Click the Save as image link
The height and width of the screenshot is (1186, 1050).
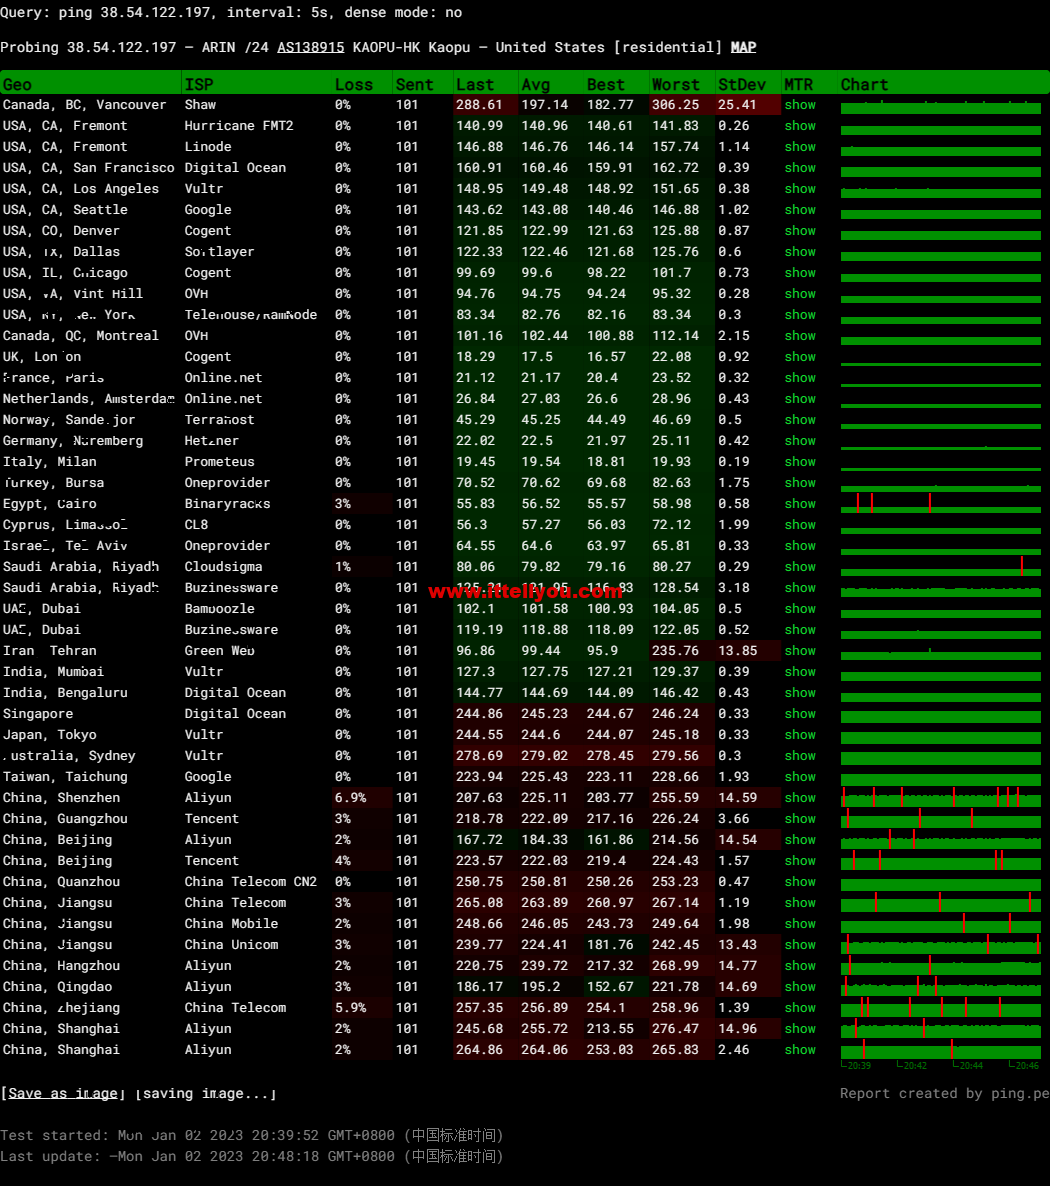(62, 1093)
